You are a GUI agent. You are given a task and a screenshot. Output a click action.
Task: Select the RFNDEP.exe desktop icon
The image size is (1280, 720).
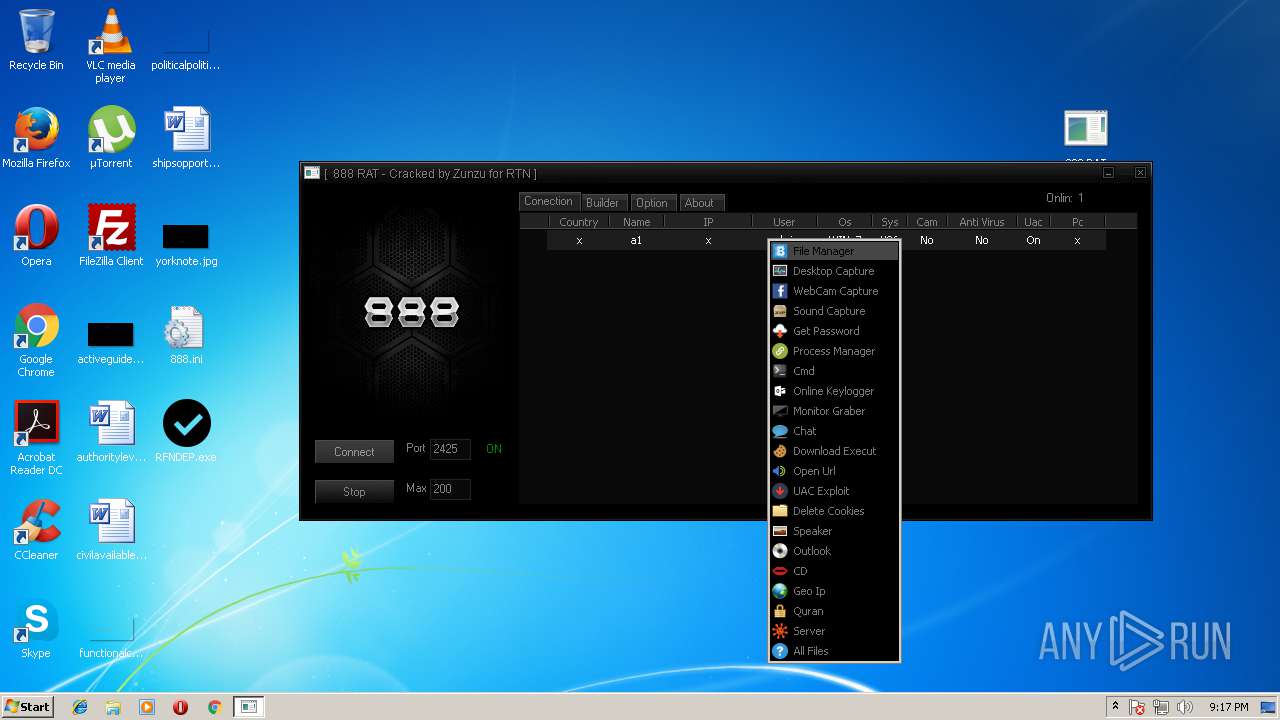point(186,431)
